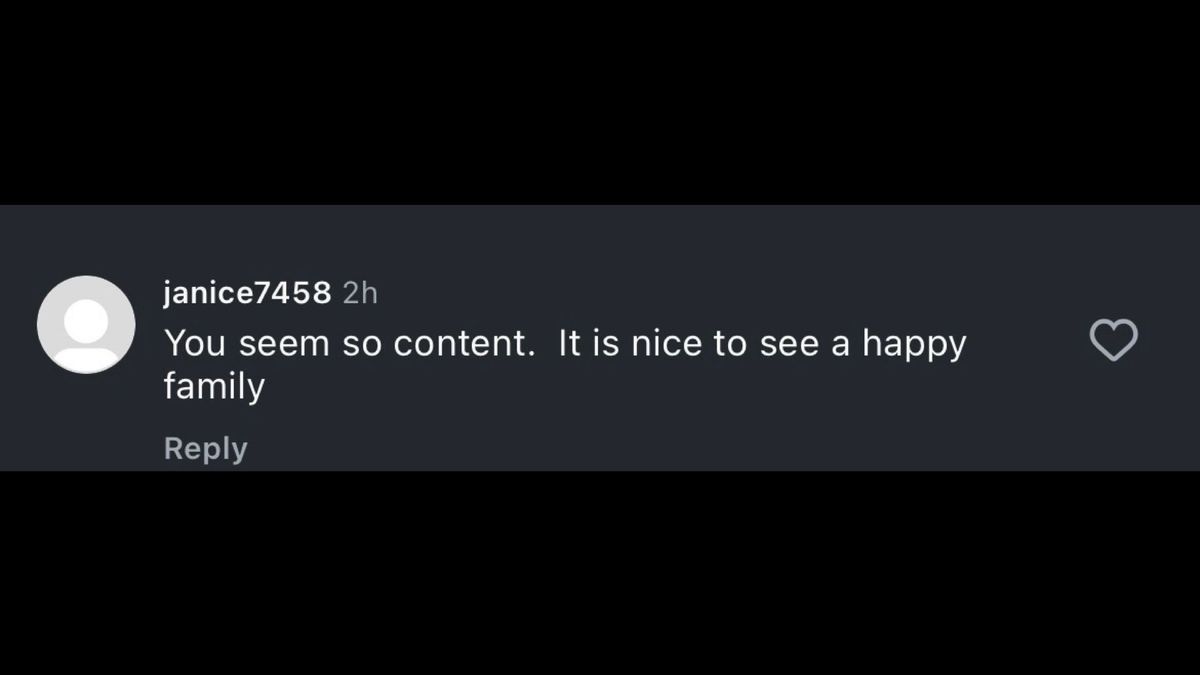
Task: Click the phrase "happy" in the comment
Action: (x=914, y=345)
